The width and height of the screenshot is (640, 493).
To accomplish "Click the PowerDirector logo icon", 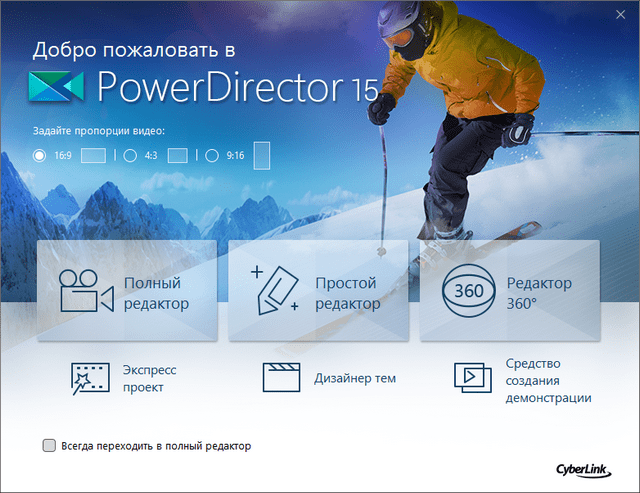I will pyautogui.click(x=57, y=87).
